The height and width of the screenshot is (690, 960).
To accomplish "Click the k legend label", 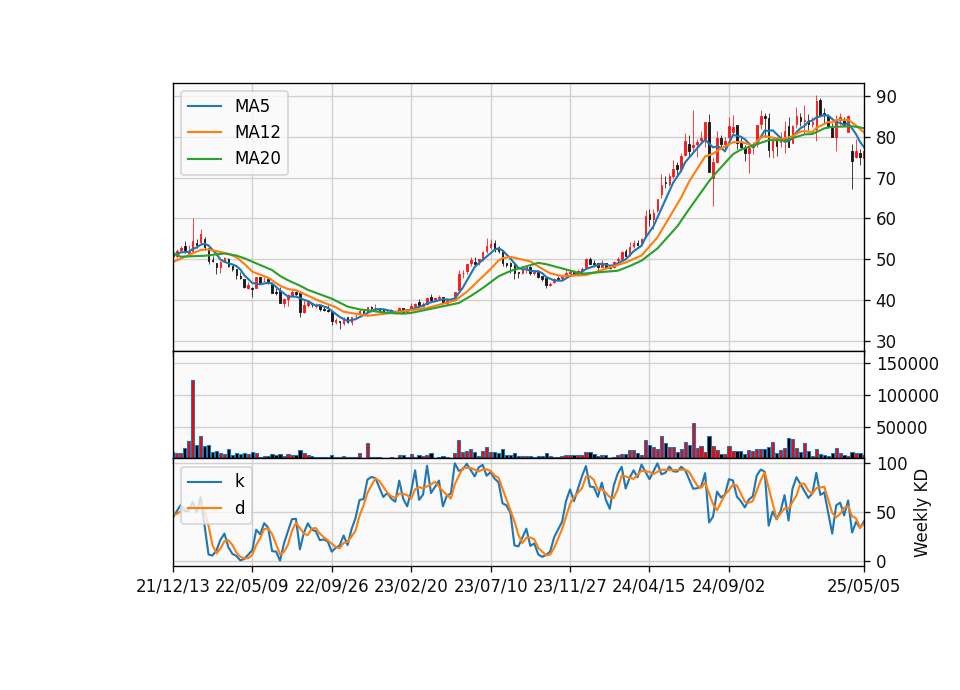I will [239, 481].
